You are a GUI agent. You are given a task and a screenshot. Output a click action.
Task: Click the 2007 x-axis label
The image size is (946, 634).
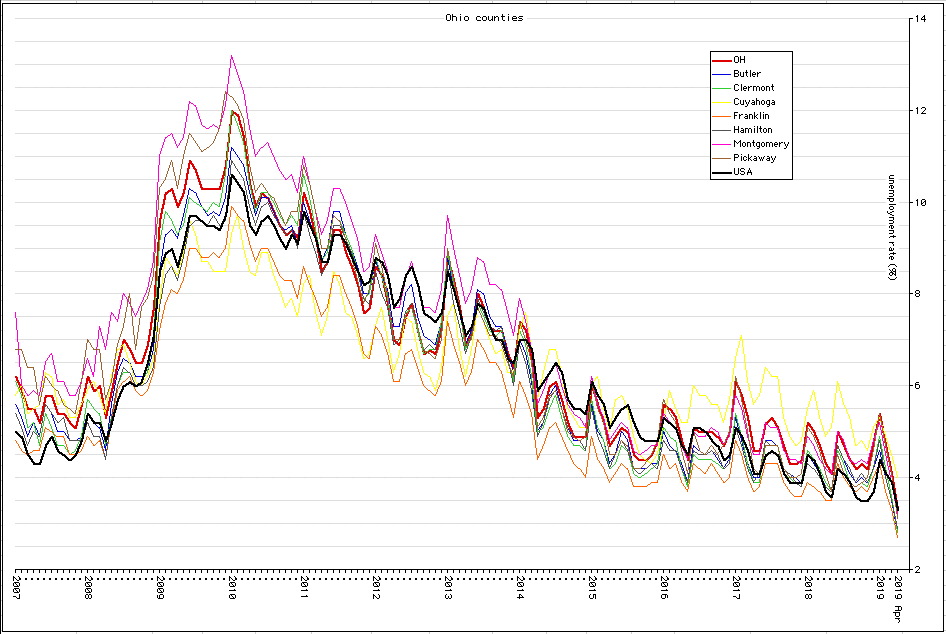tap(16, 588)
